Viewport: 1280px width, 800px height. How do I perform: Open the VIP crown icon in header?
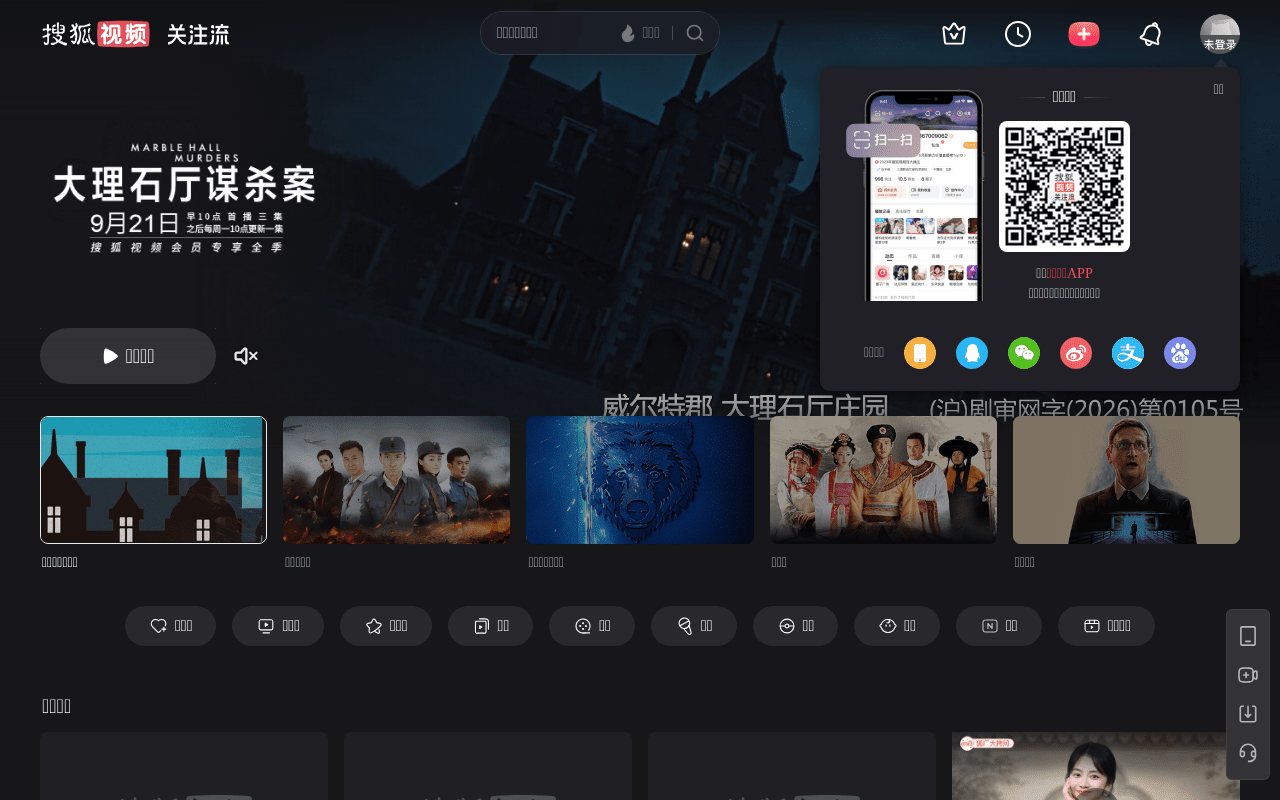point(954,34)
